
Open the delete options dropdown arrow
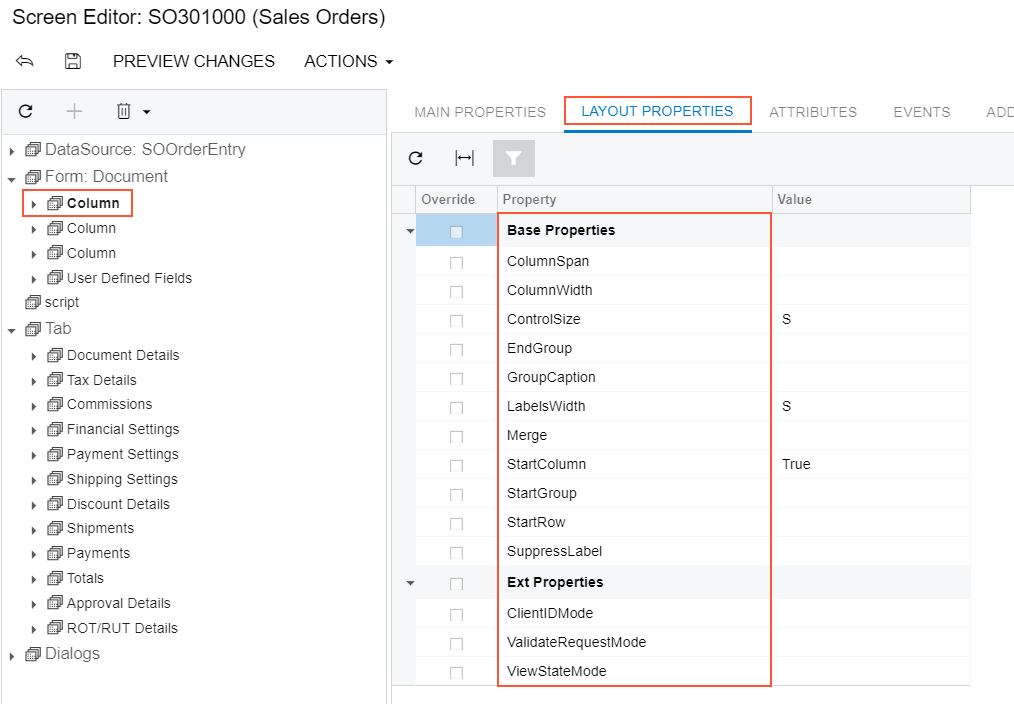point(146,112)
